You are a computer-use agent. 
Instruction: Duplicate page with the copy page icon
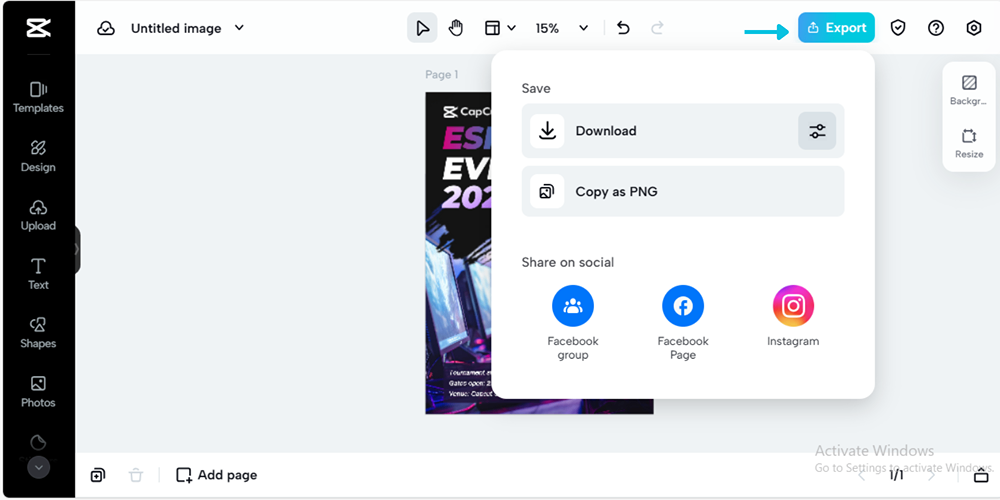[98, 474]
